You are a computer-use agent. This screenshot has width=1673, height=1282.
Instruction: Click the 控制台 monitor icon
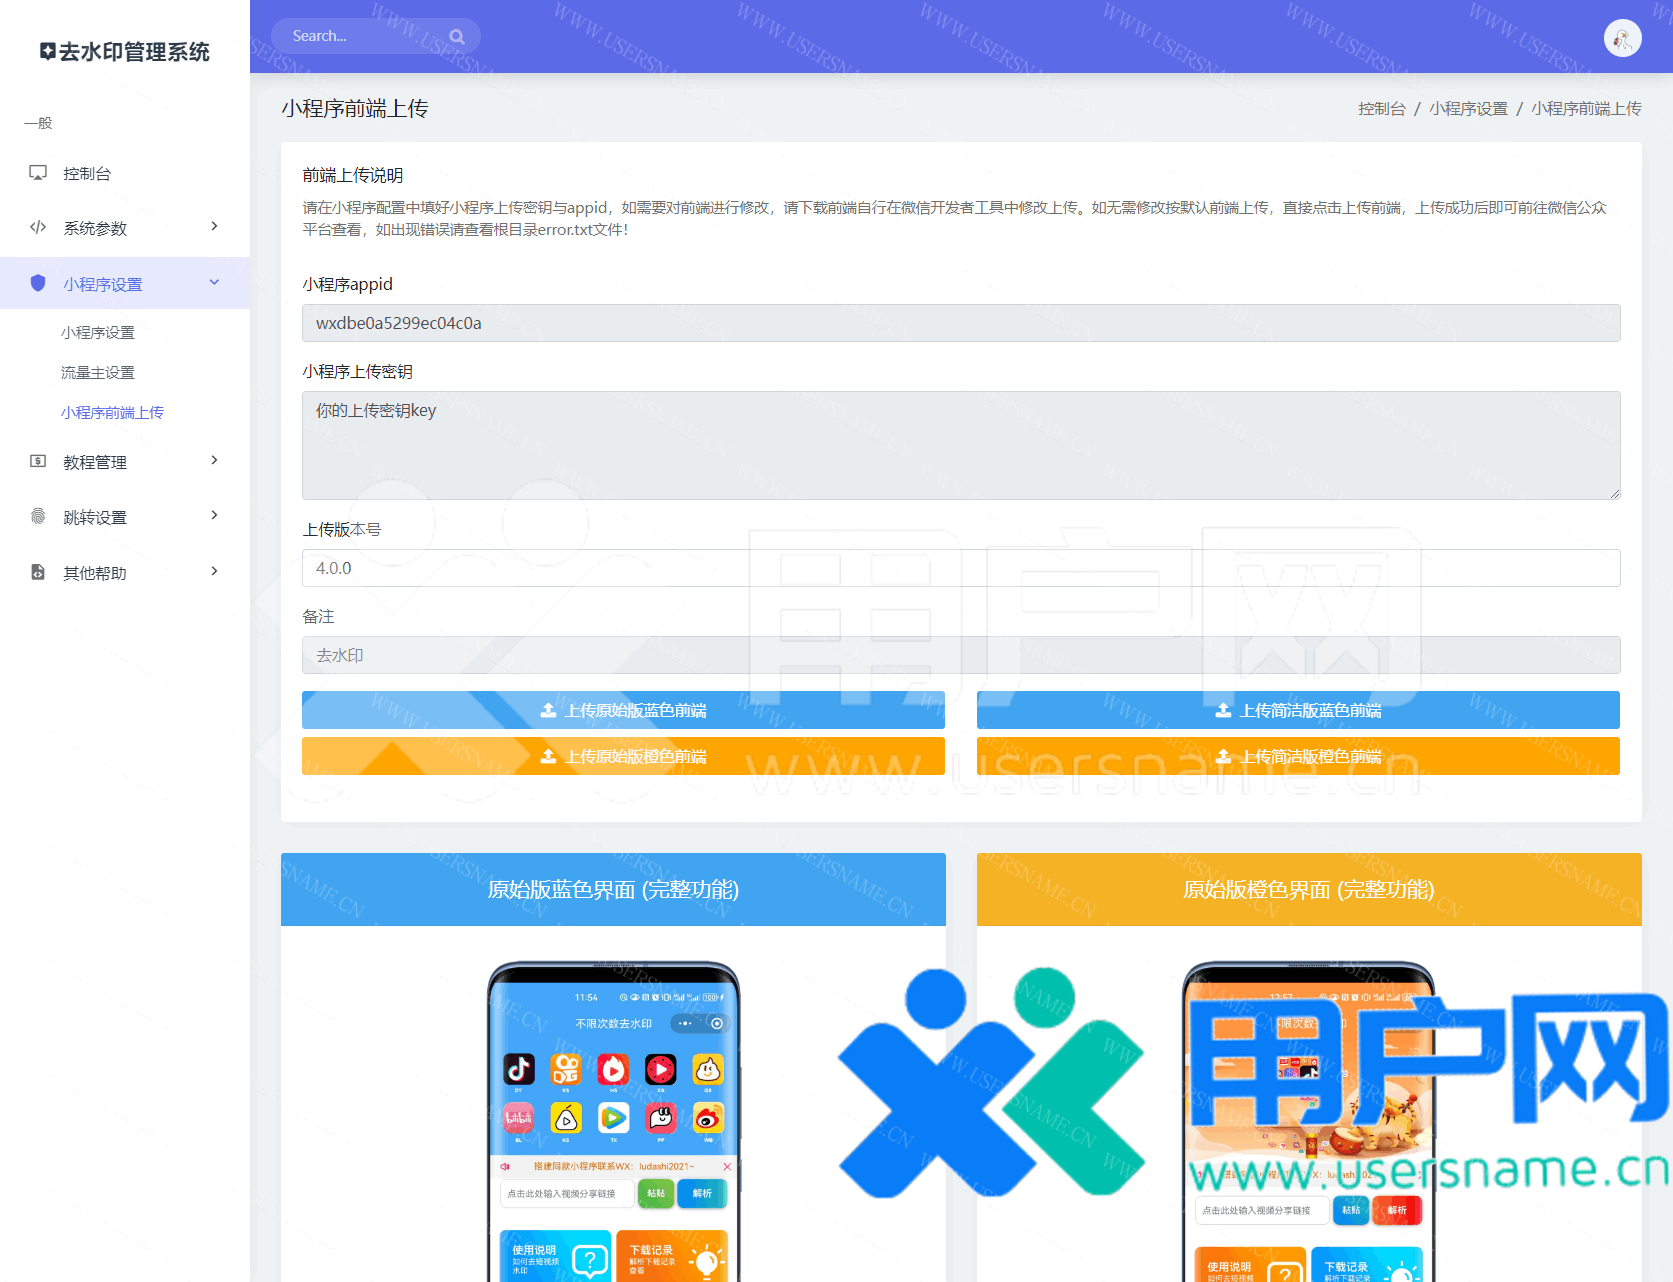click(x=38, y=173)
